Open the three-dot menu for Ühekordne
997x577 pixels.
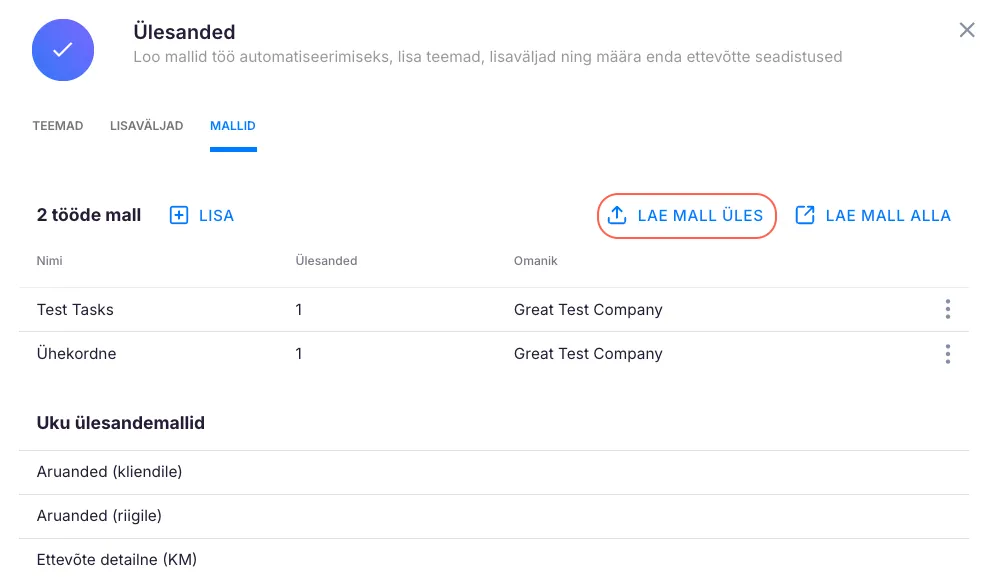coord(947,354)
